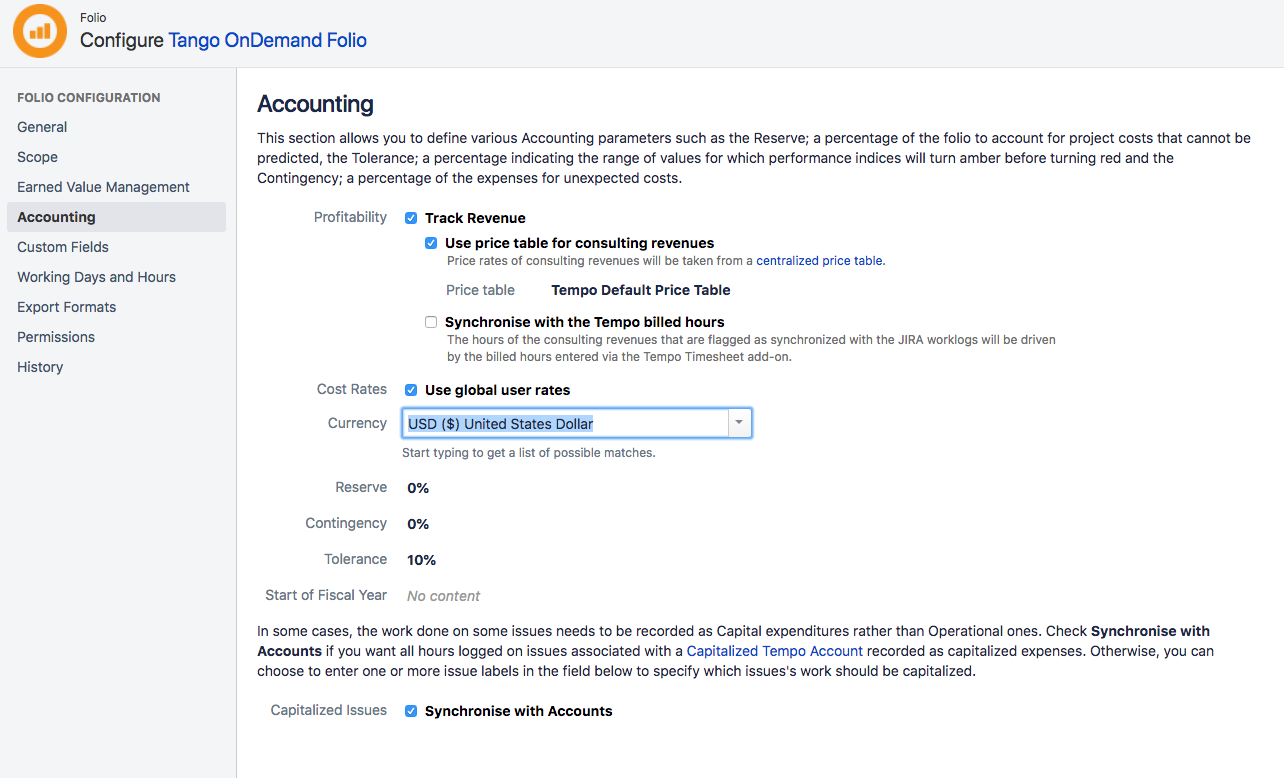Open Earned Value Management settings
The width and height of the screenshot is (1284, 778).
click(103, 187)
